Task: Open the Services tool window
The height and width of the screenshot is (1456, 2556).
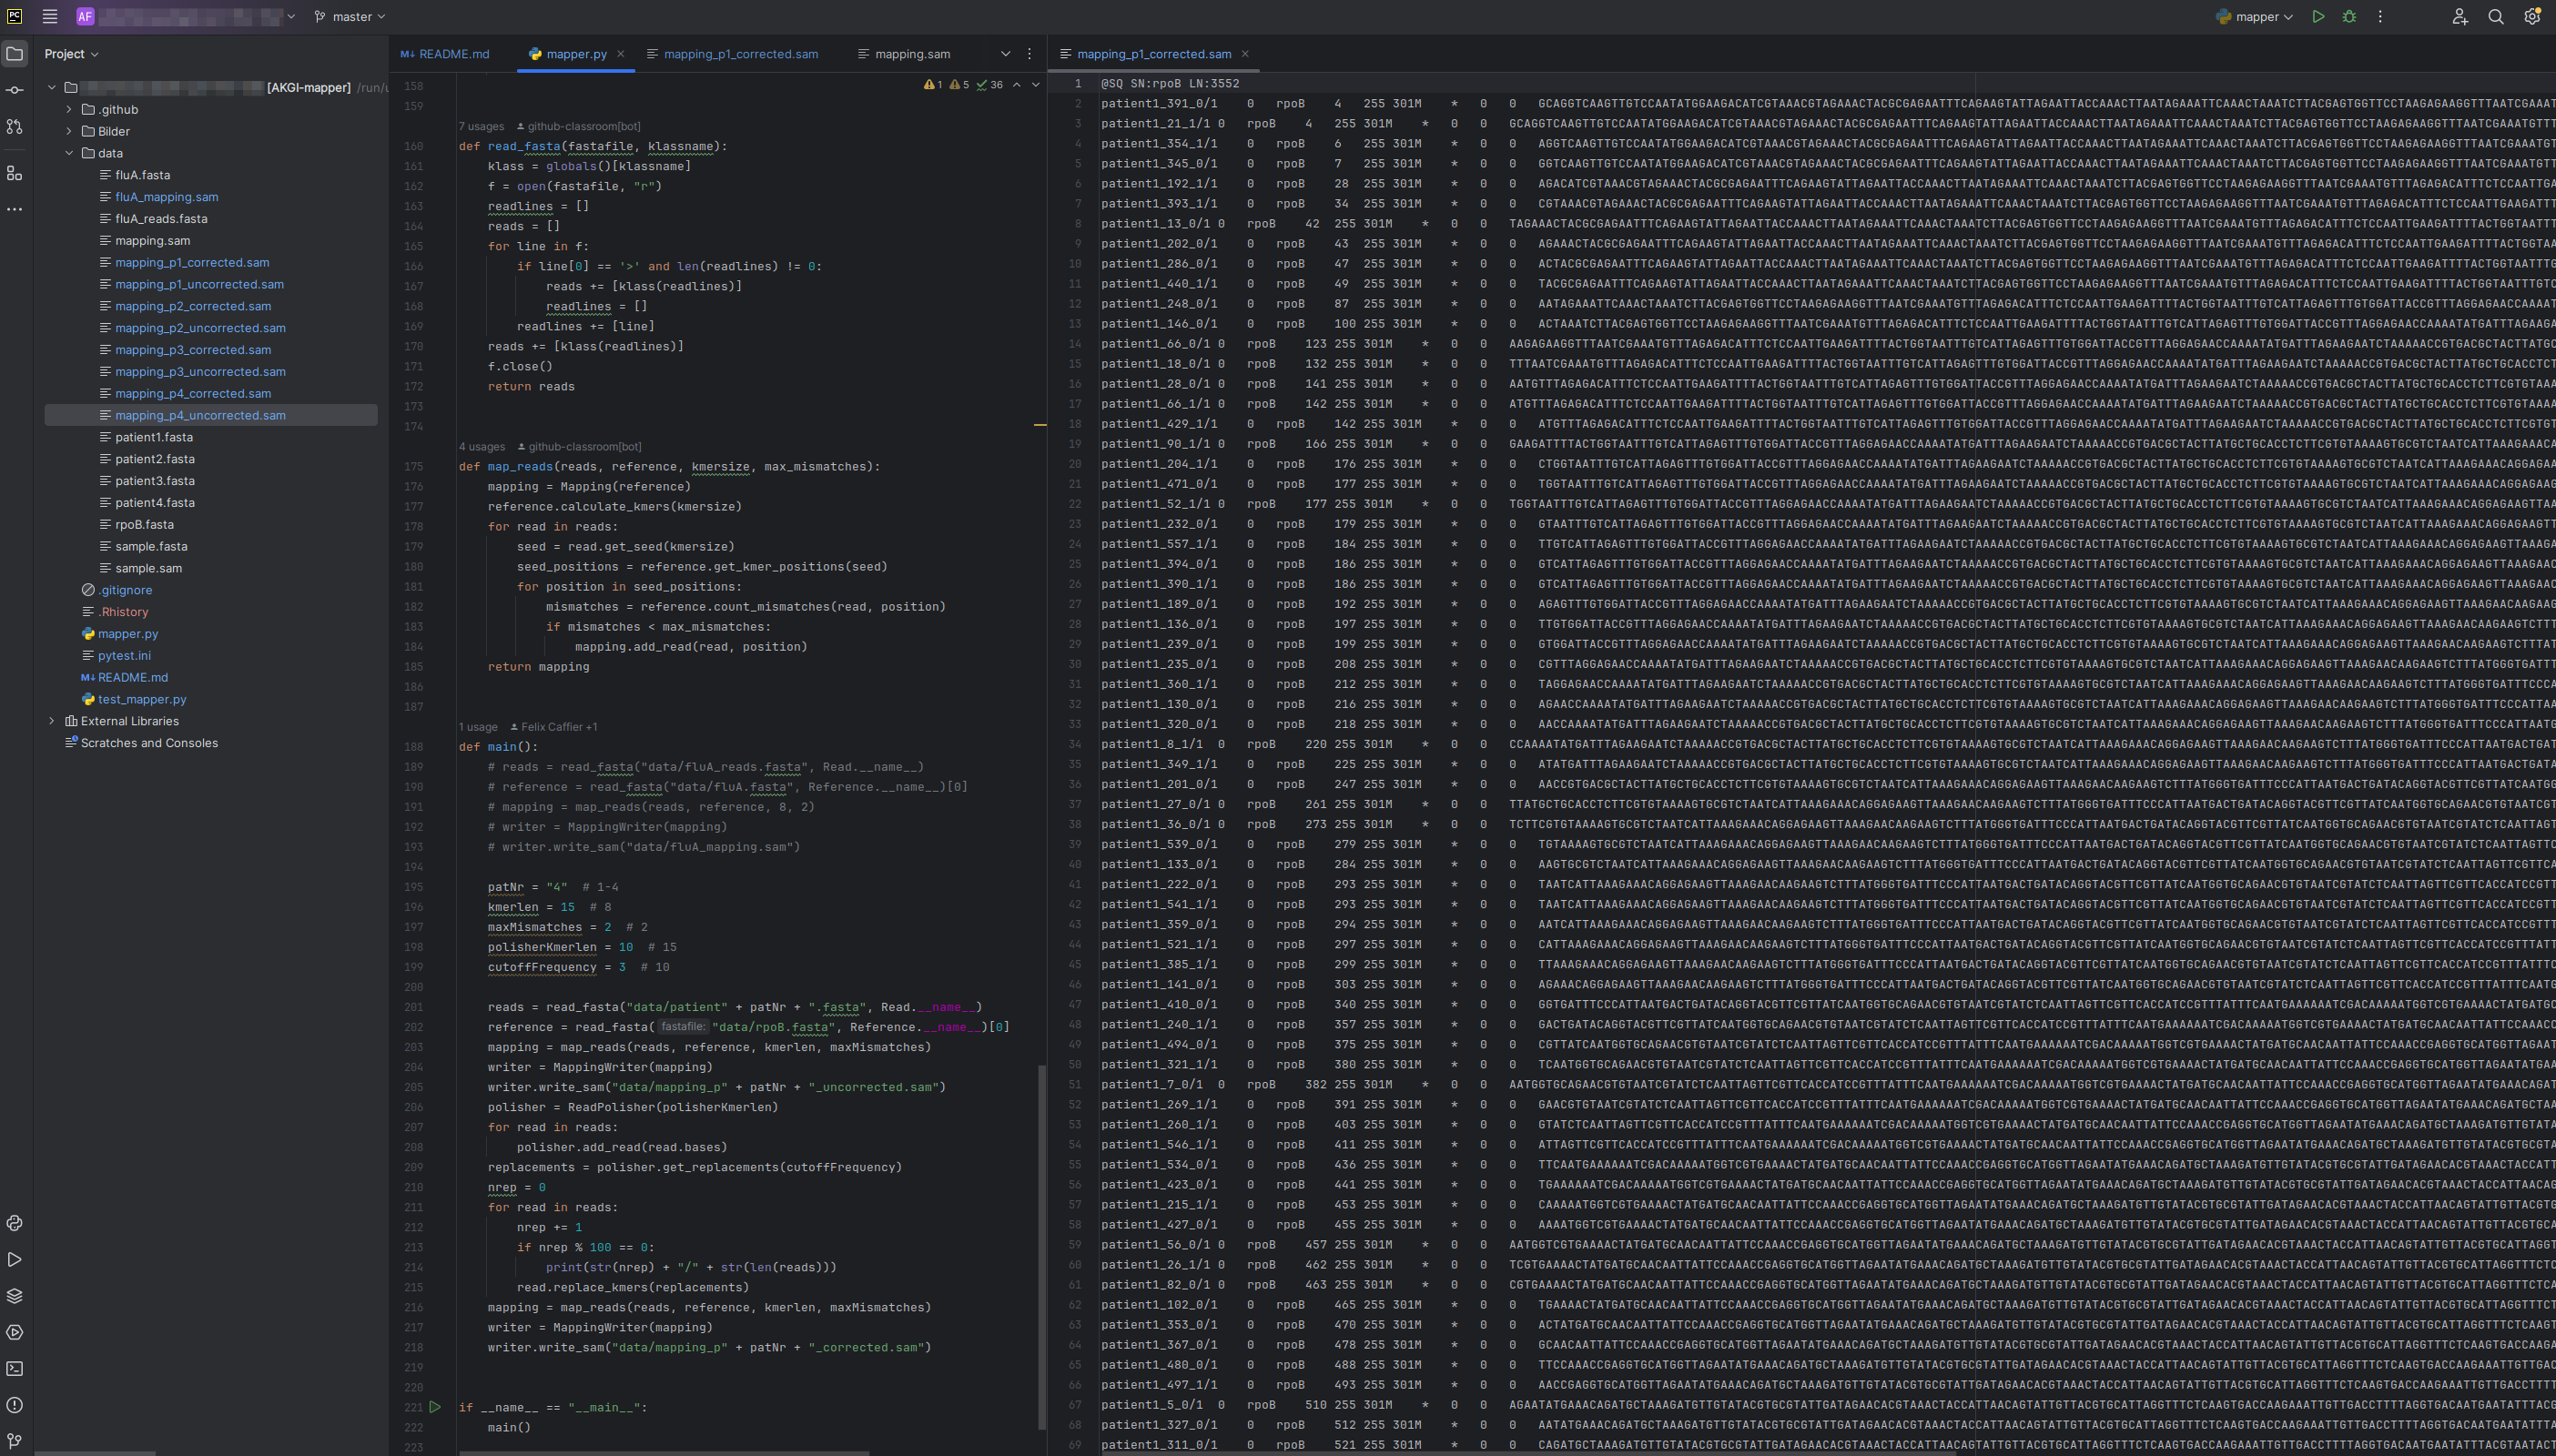Action: click(x=14, y=1332)
